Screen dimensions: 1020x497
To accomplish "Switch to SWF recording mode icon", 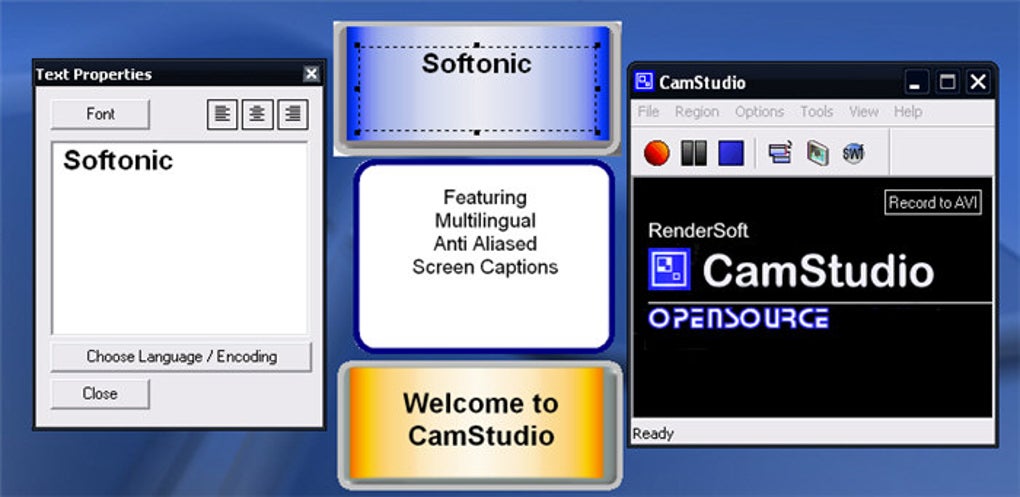I will [x=853, y=153].
